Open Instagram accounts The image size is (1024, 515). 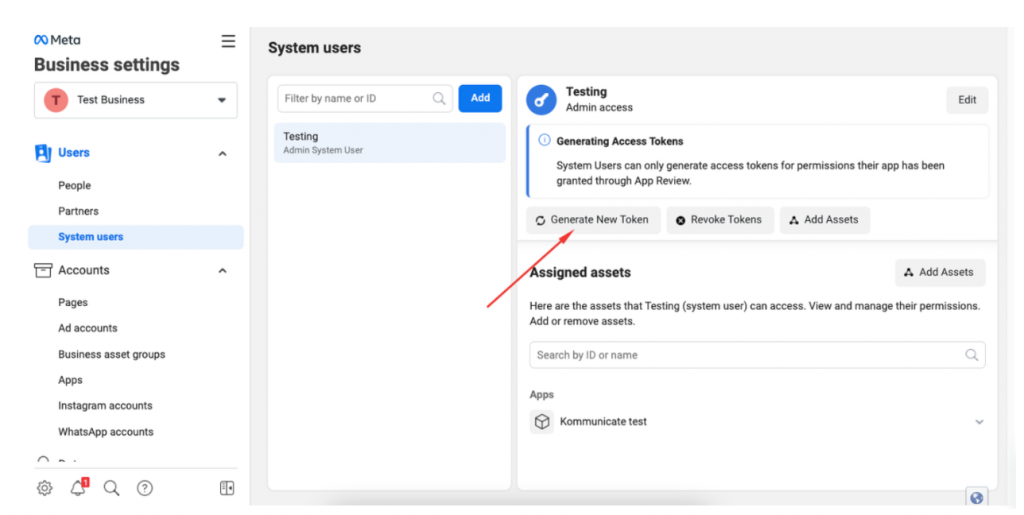click(x=105, y=405)
